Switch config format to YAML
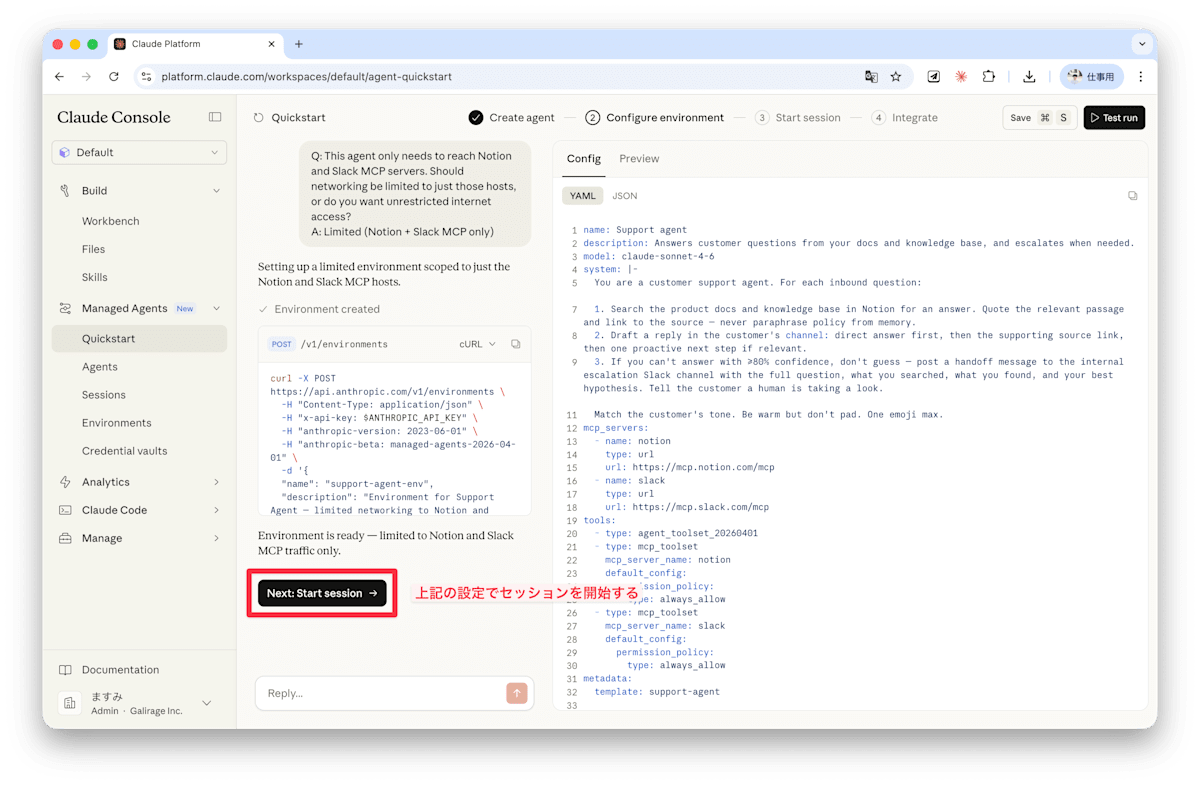 click(582, 196)
